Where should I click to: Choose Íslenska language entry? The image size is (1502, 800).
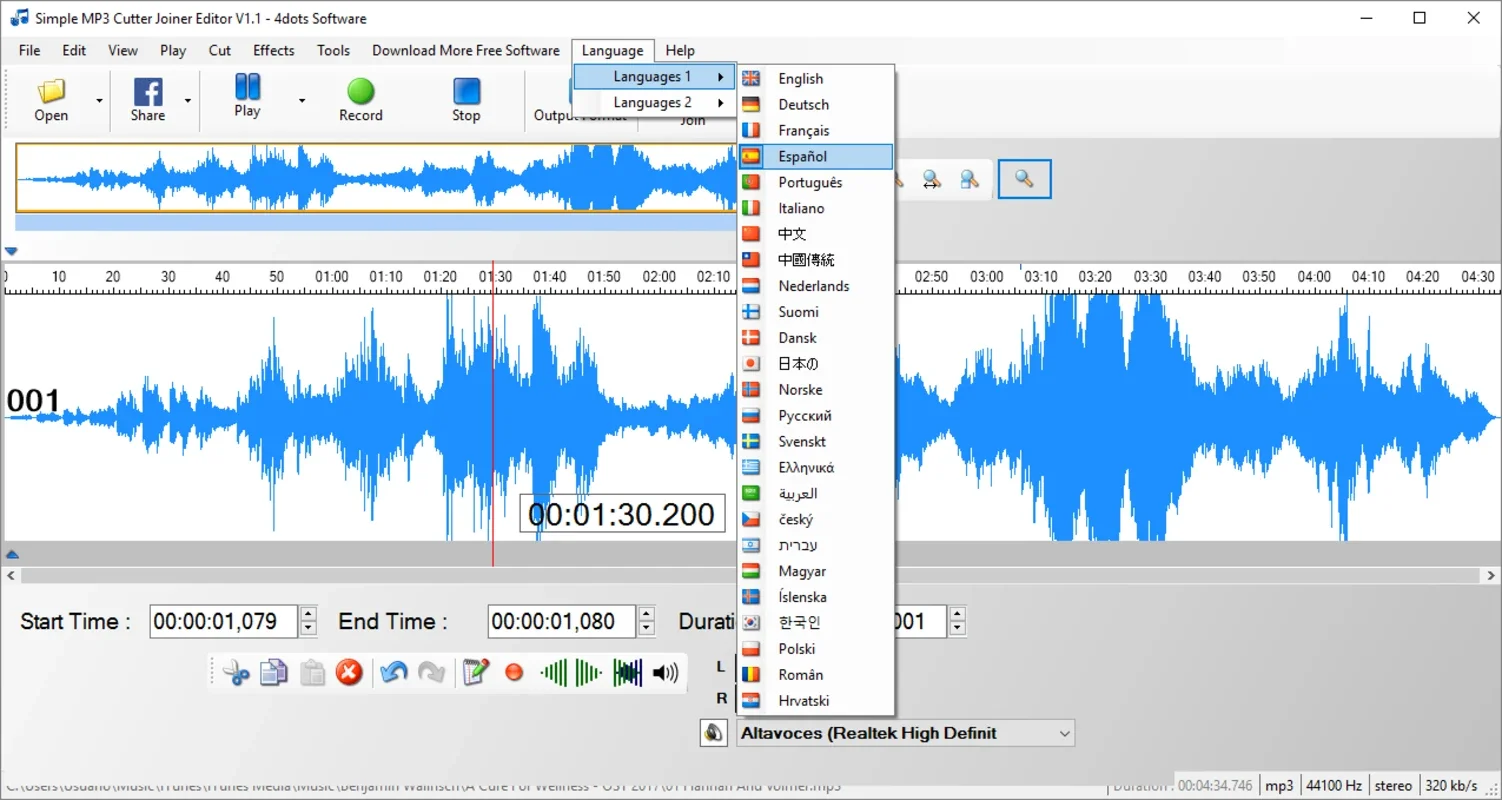tap(816, 598)
